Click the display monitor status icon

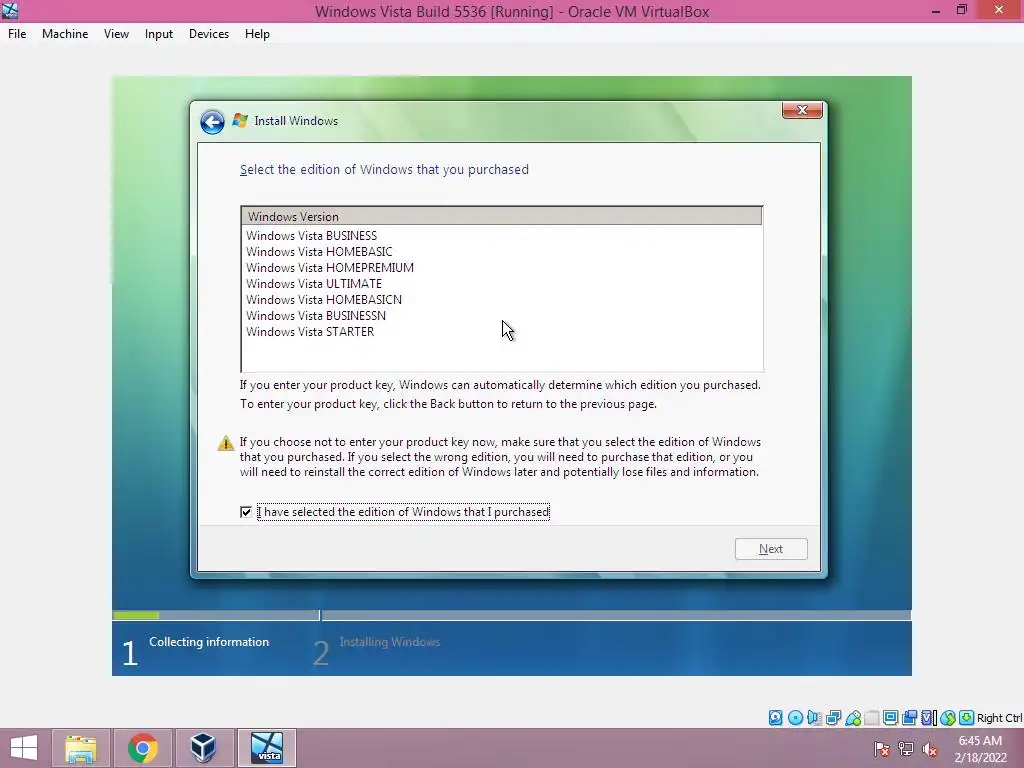(x=890, y=718)
